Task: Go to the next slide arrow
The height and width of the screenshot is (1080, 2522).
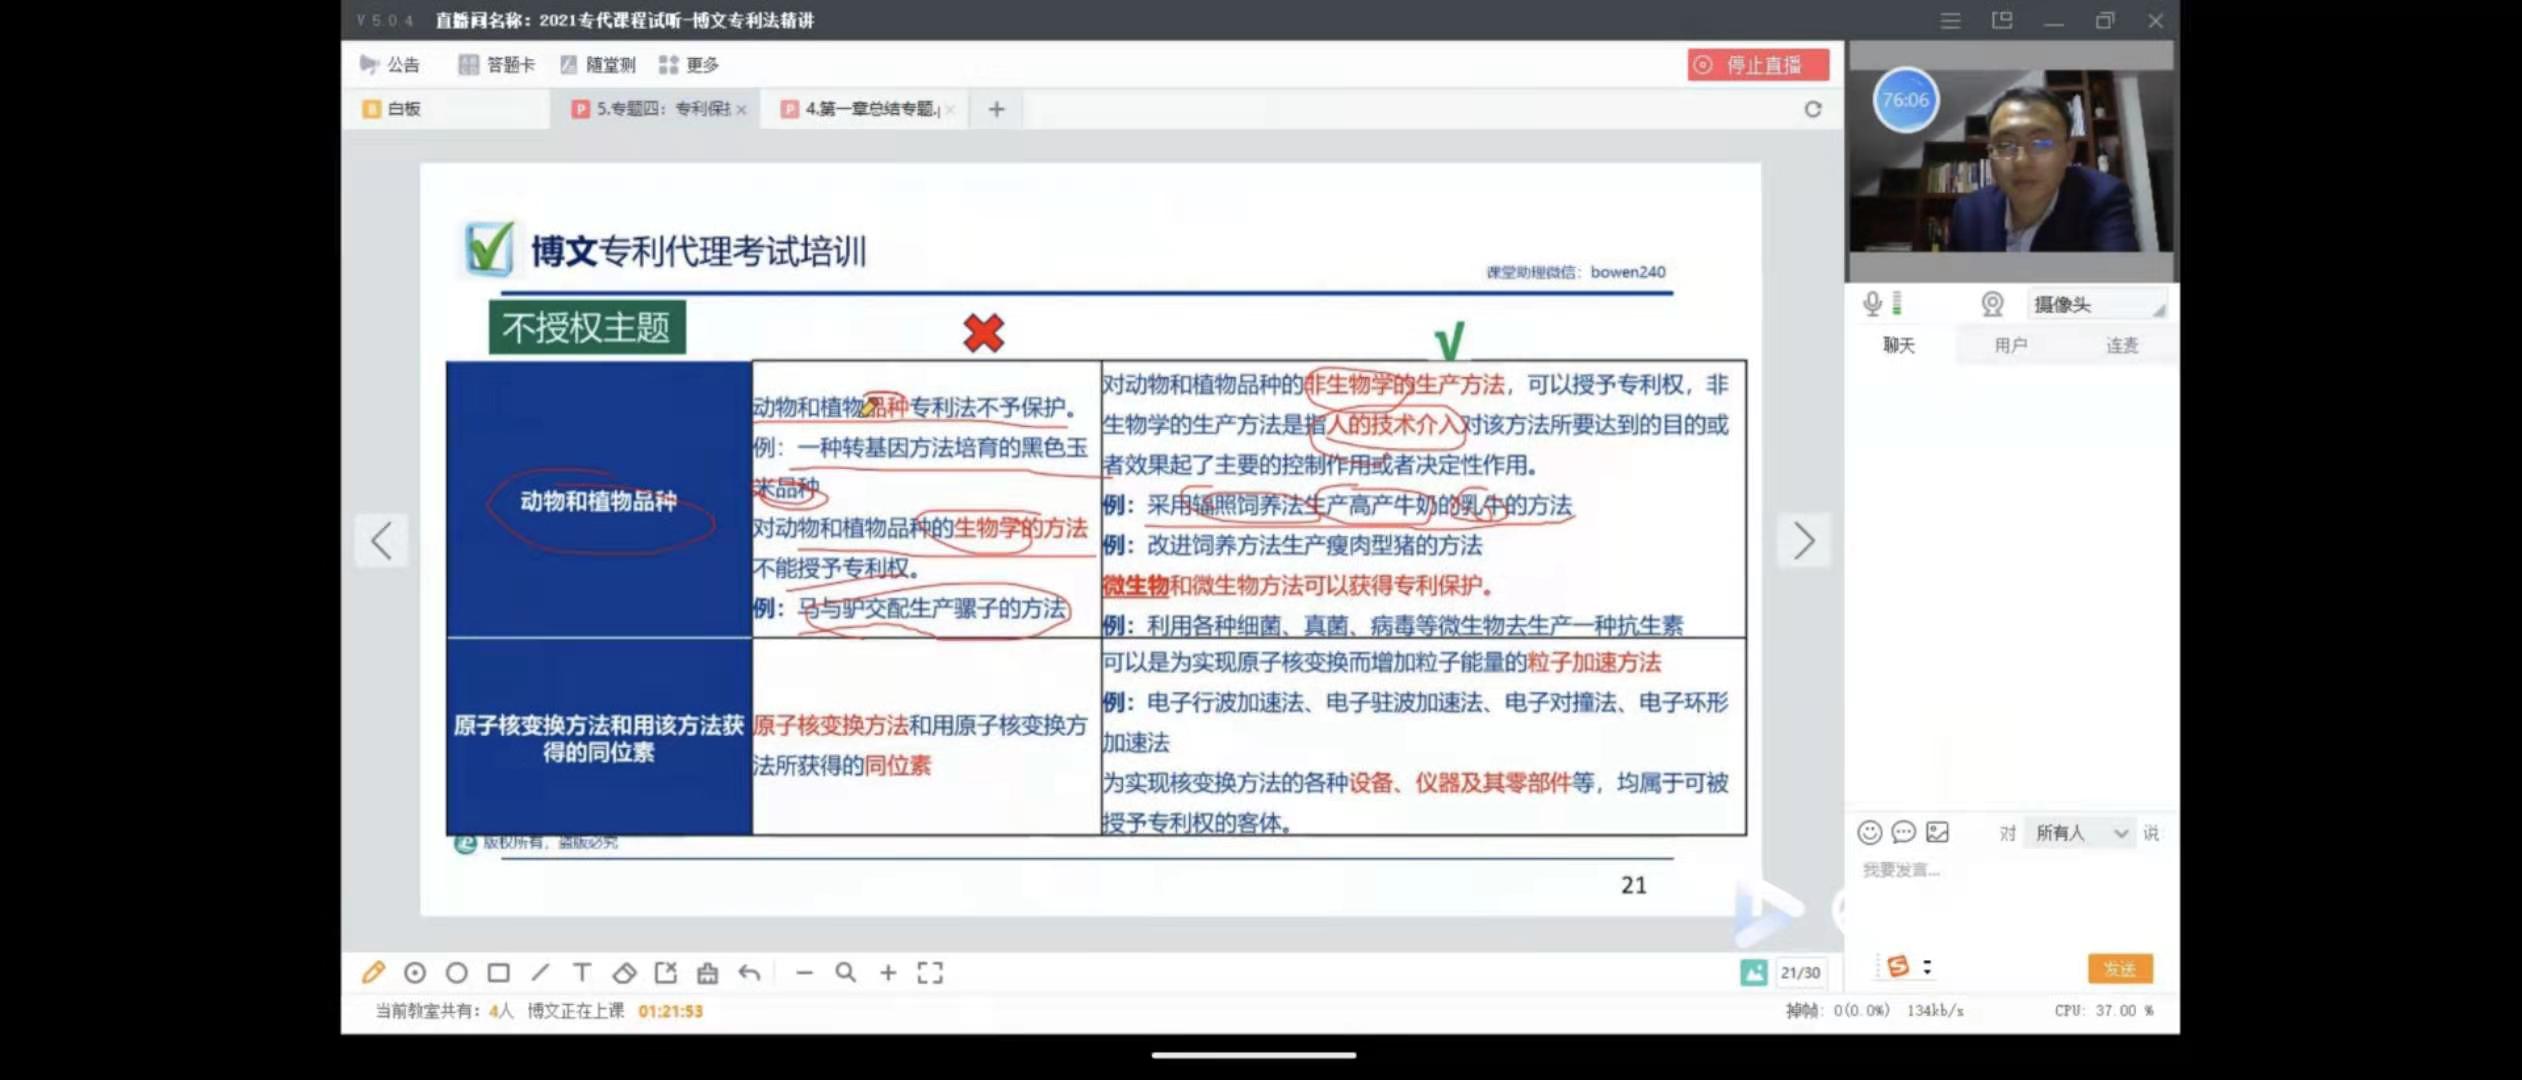Action: click(1803, 541)
